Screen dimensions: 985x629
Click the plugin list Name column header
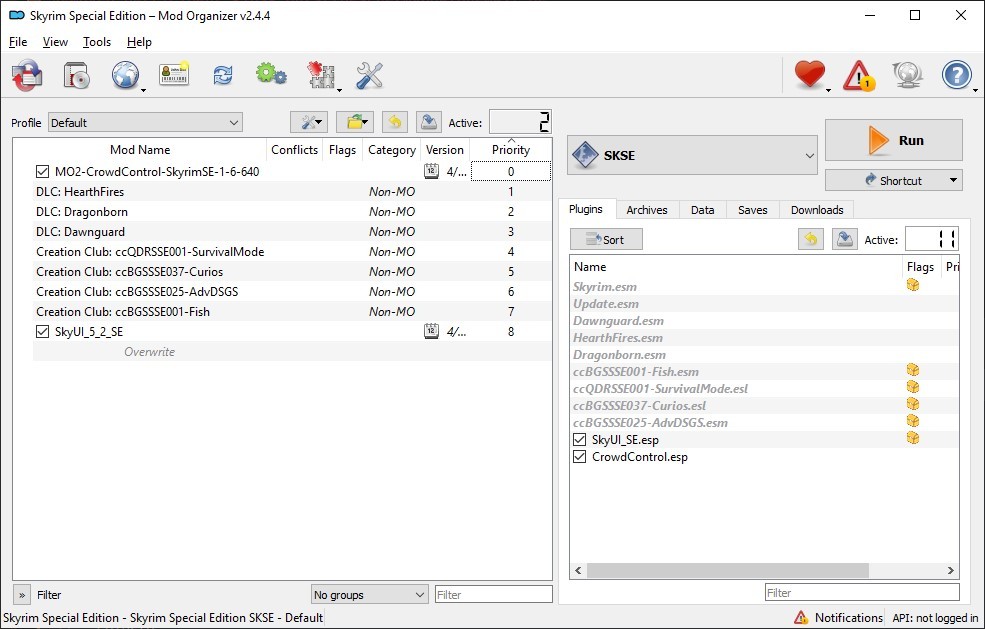736,266
